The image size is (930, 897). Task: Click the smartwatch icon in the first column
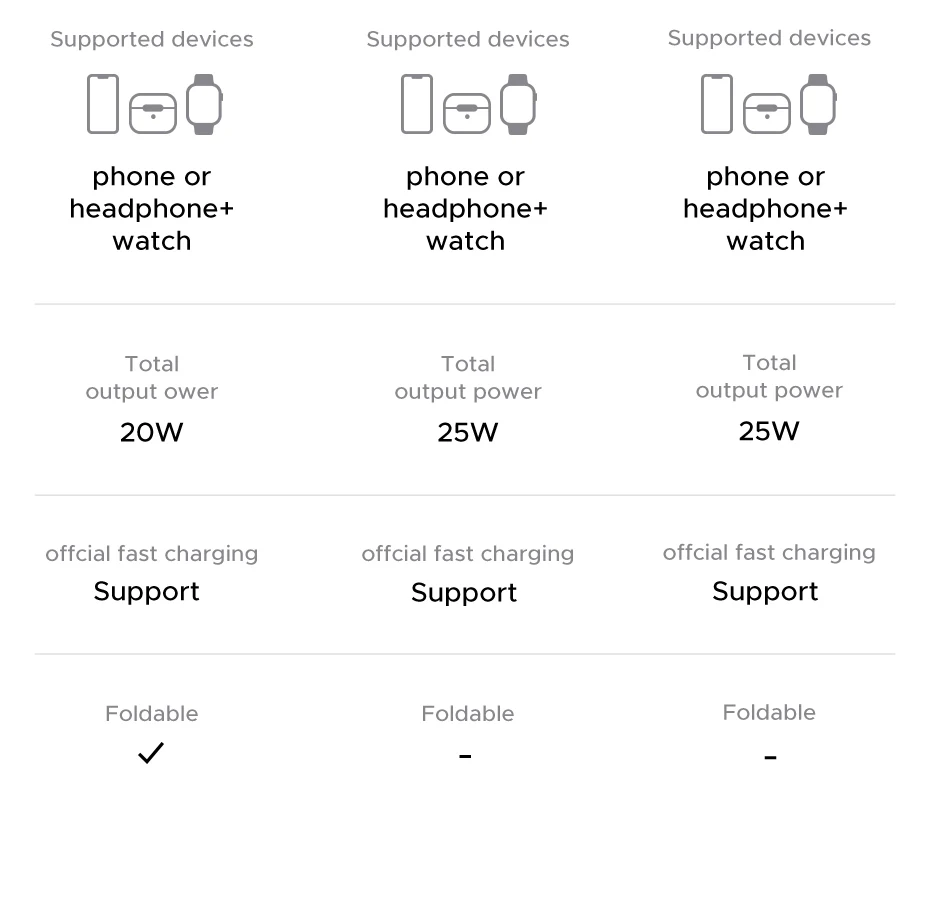click(x=204, y=104)
